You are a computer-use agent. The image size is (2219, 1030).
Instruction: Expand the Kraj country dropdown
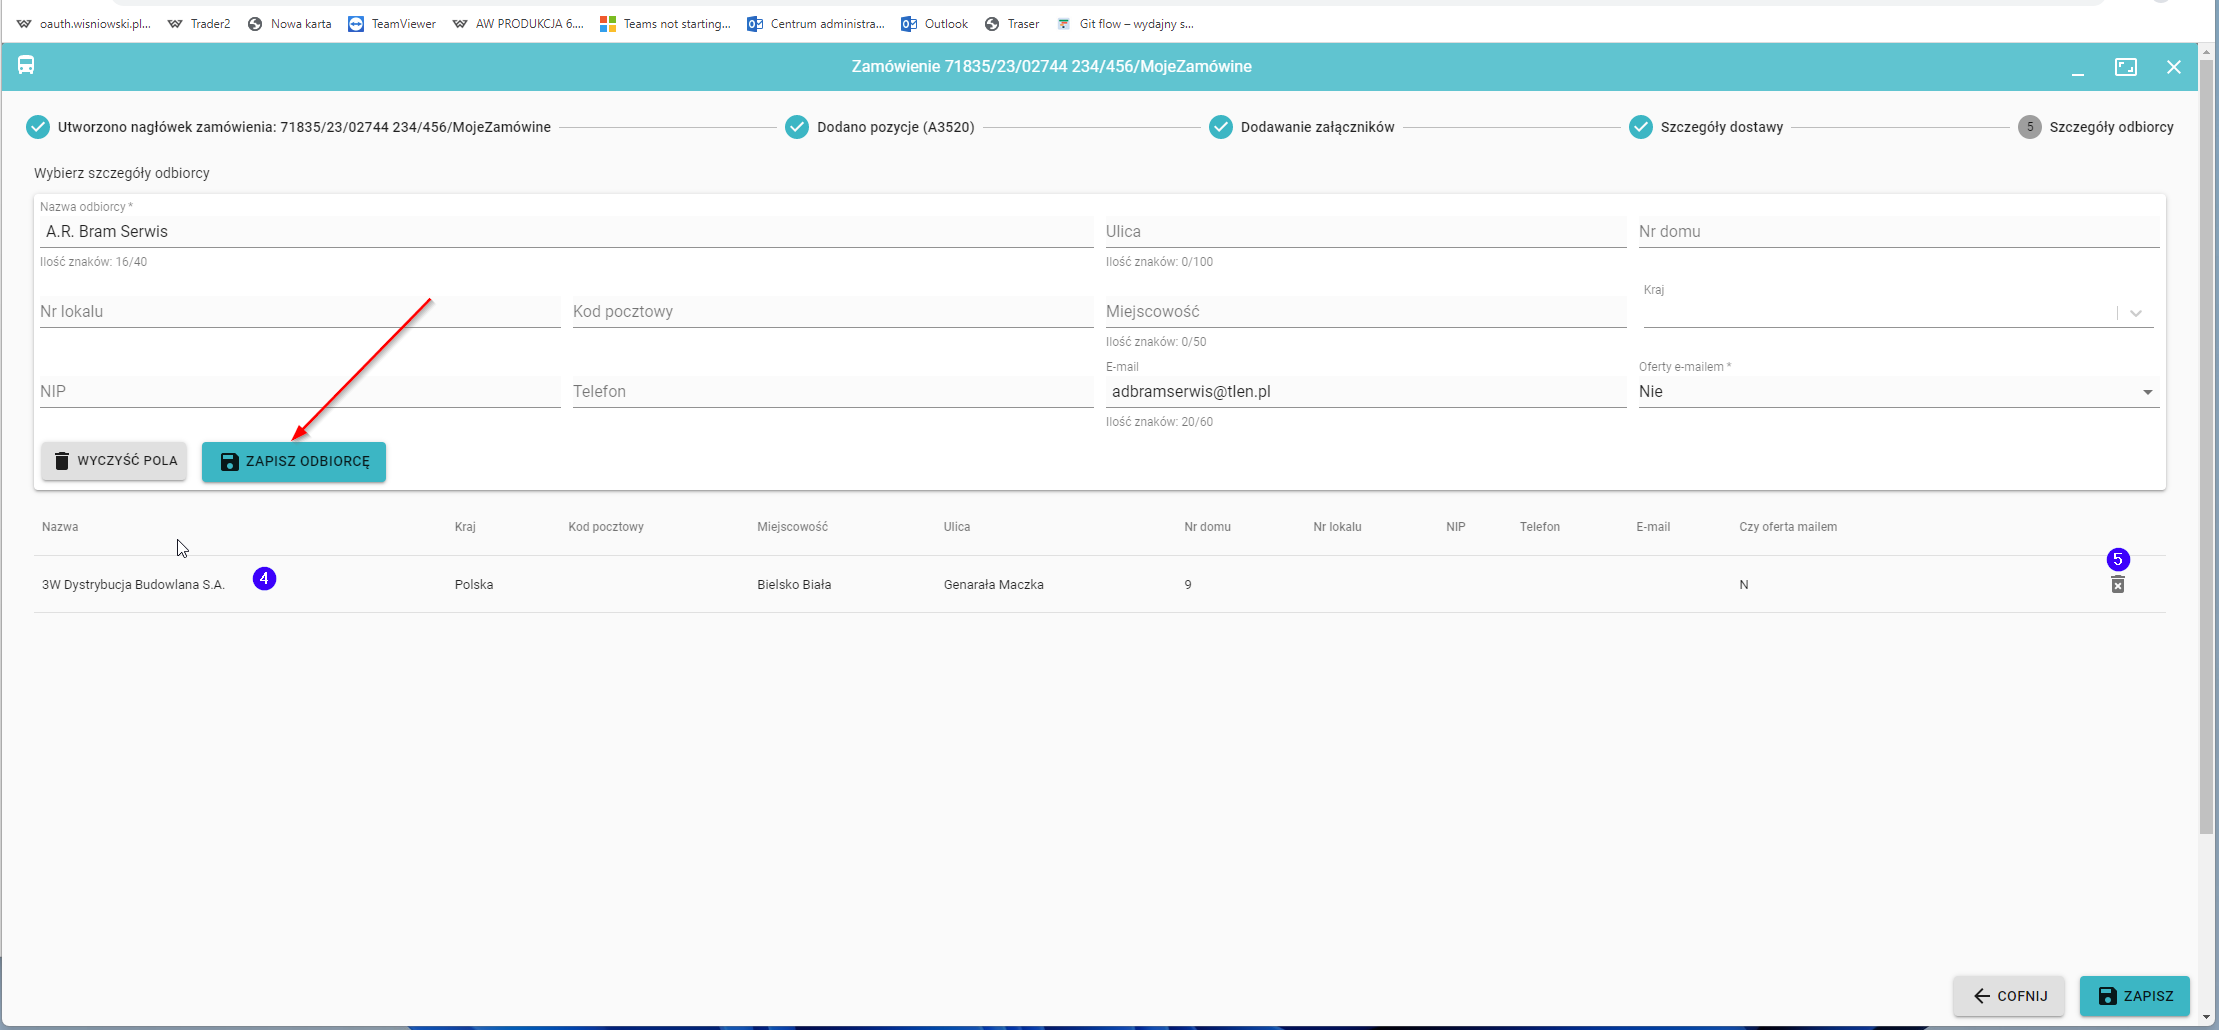2135,313
